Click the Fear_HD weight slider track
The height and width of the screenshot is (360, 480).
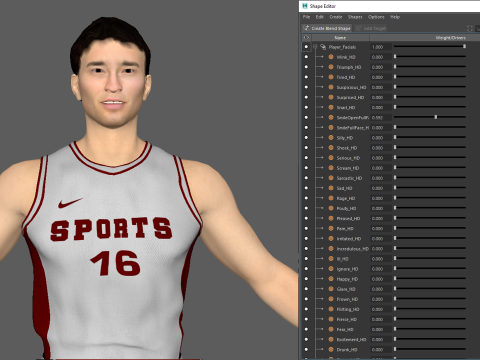(x=429, y=329)
